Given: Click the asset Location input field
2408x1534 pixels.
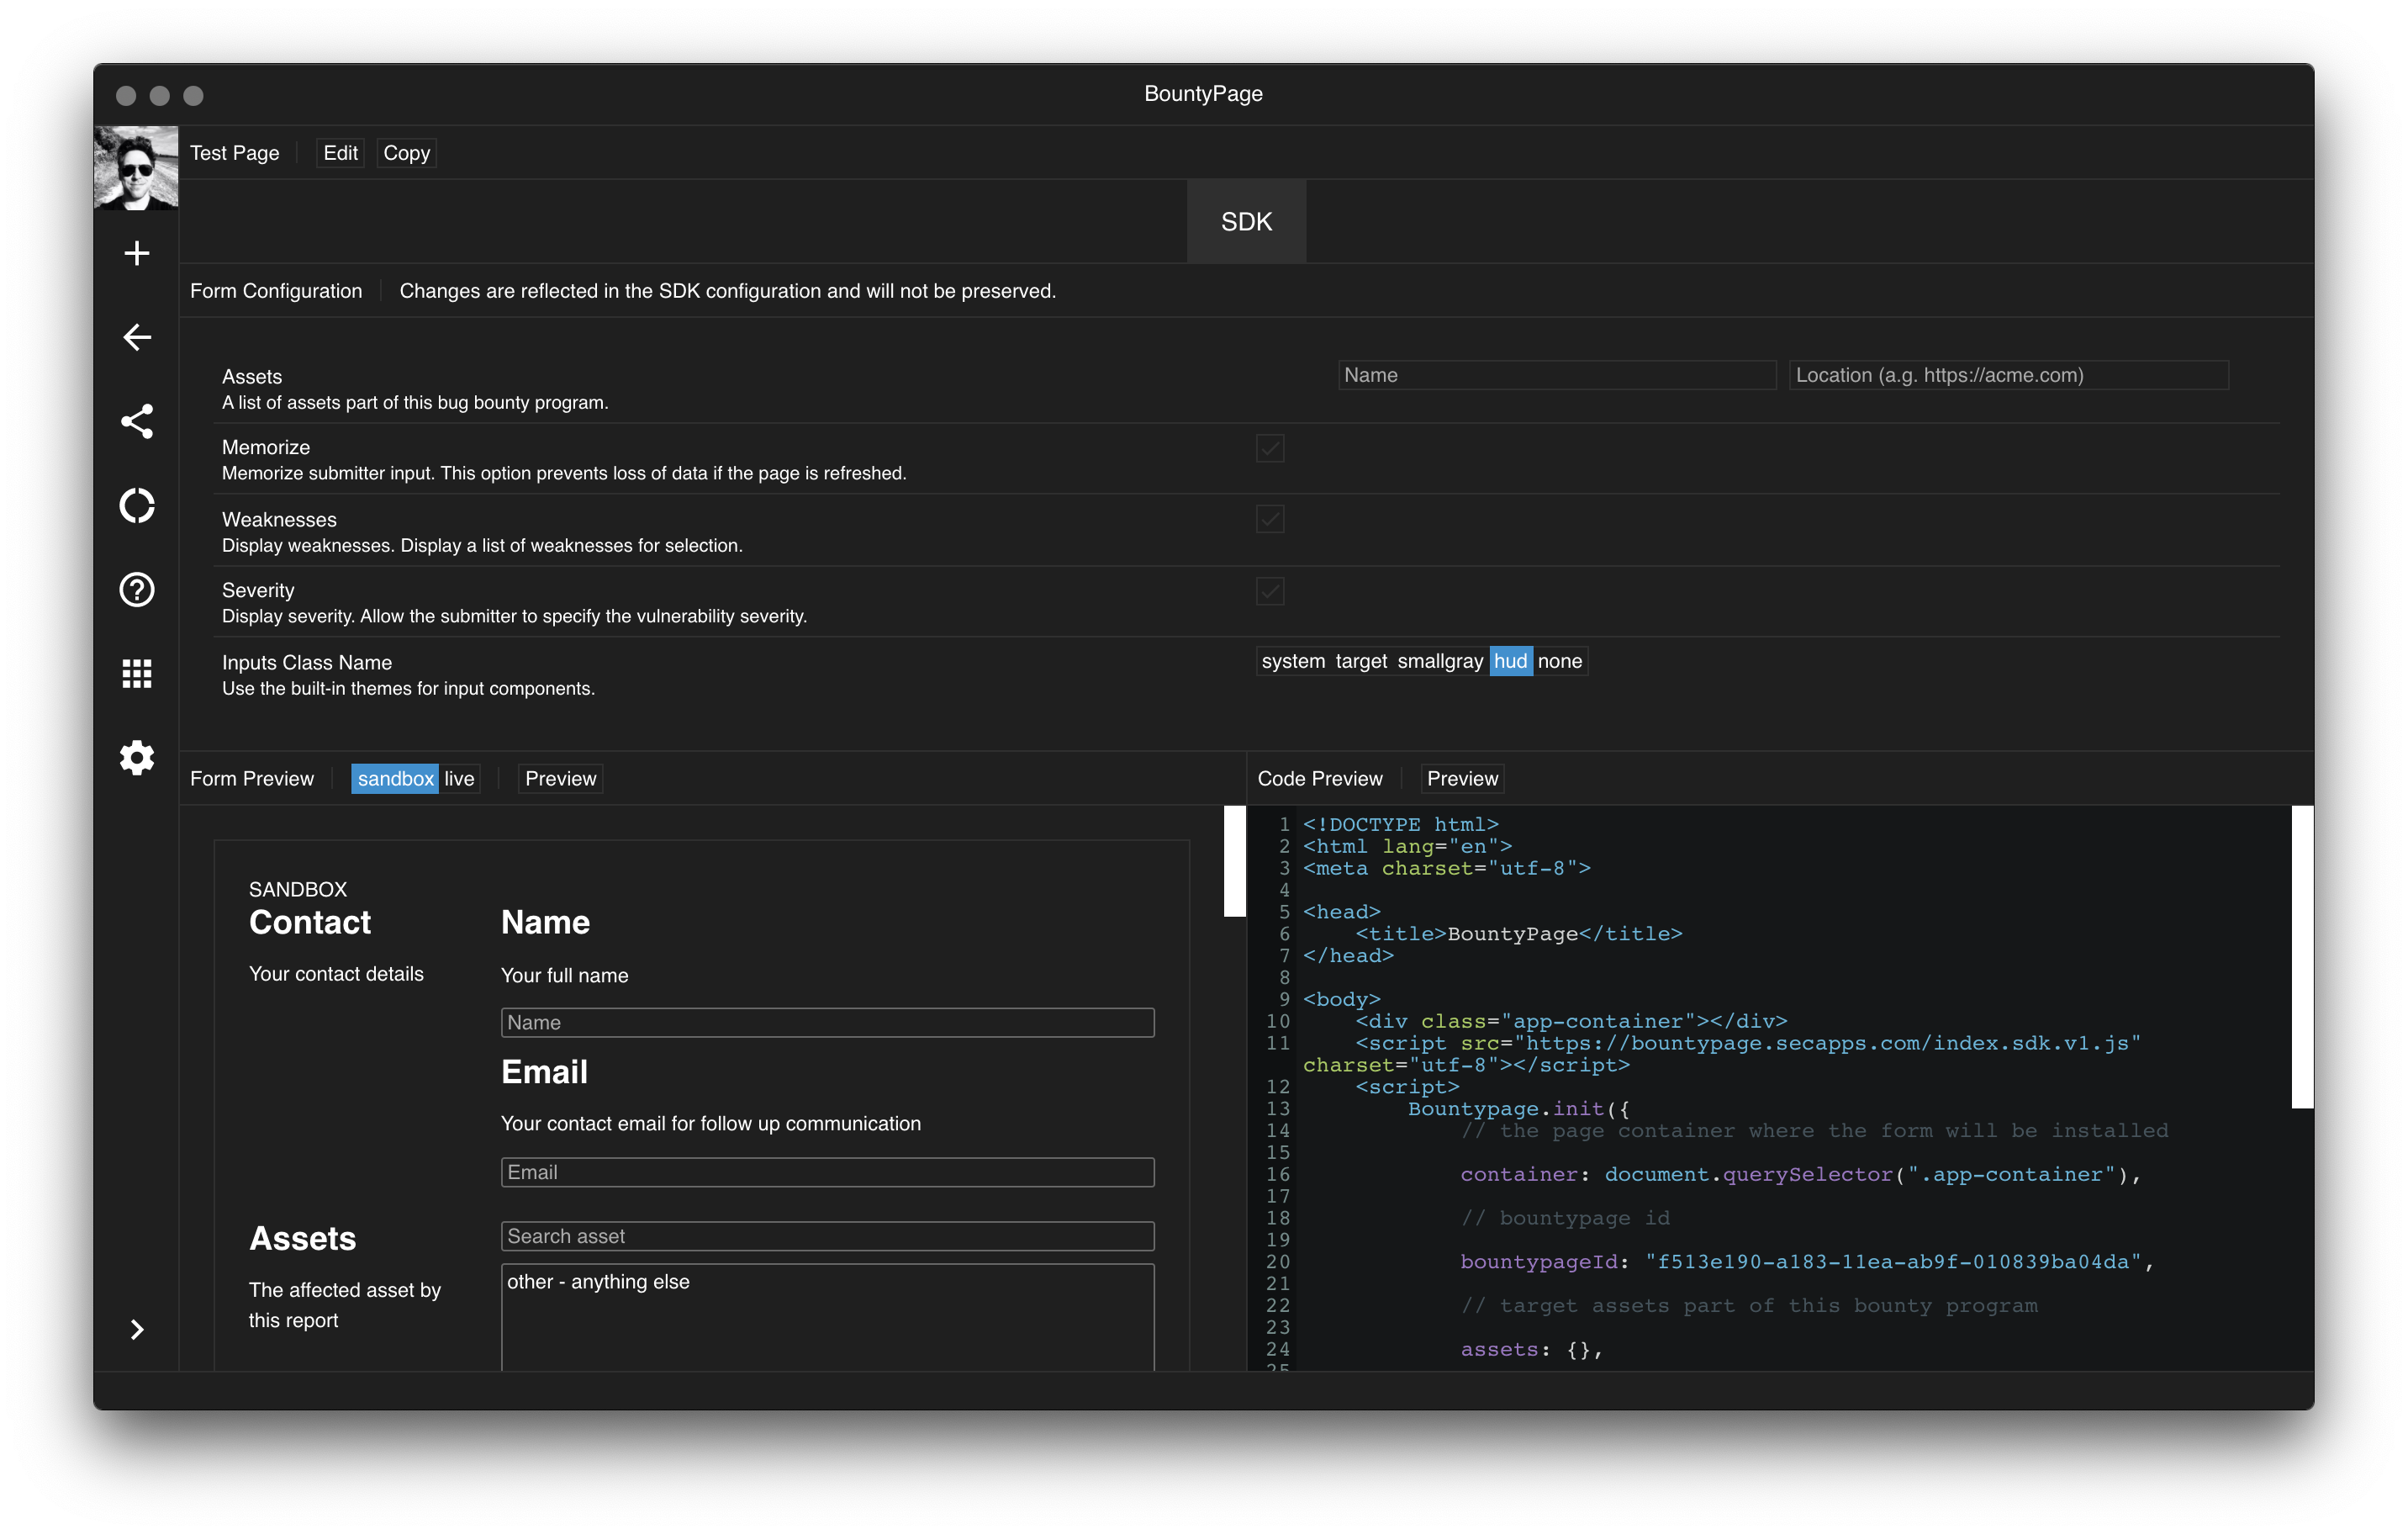Looking at the screenshot, I should click(x=2008, y=375).
